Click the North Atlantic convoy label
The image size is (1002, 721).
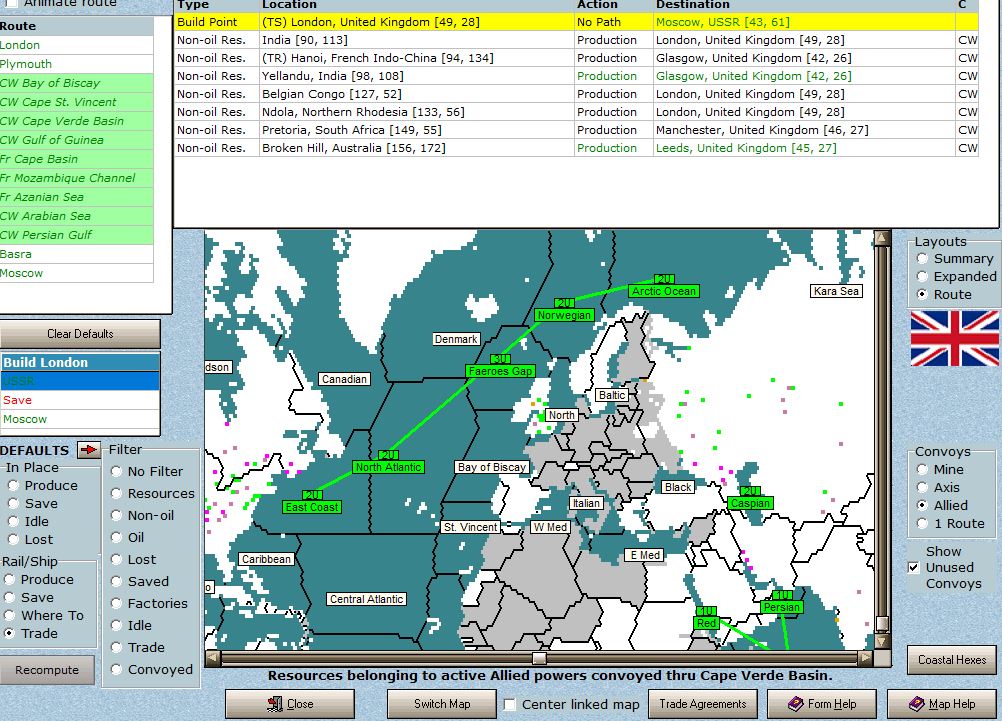(x=388, y=467)
